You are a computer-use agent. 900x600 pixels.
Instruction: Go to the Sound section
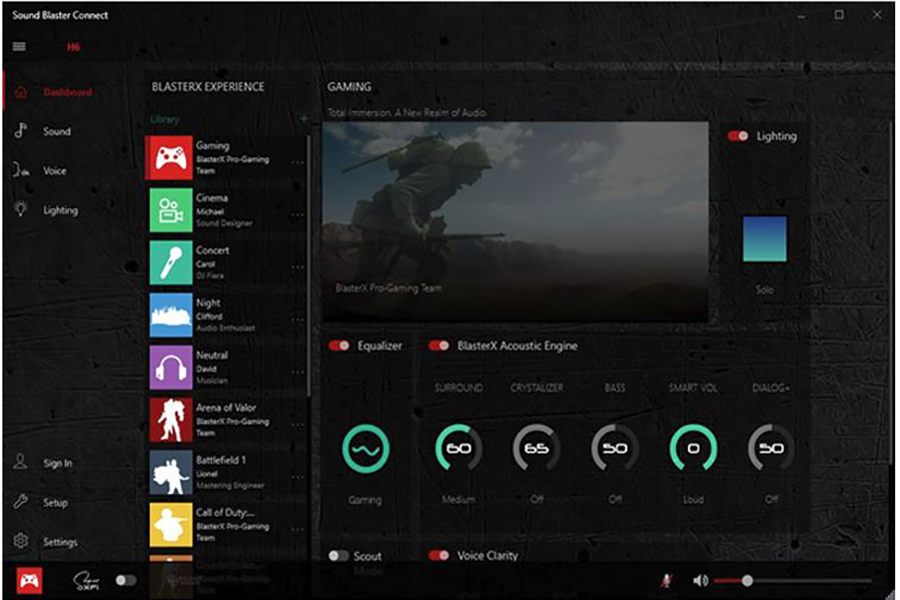[56, 131]
